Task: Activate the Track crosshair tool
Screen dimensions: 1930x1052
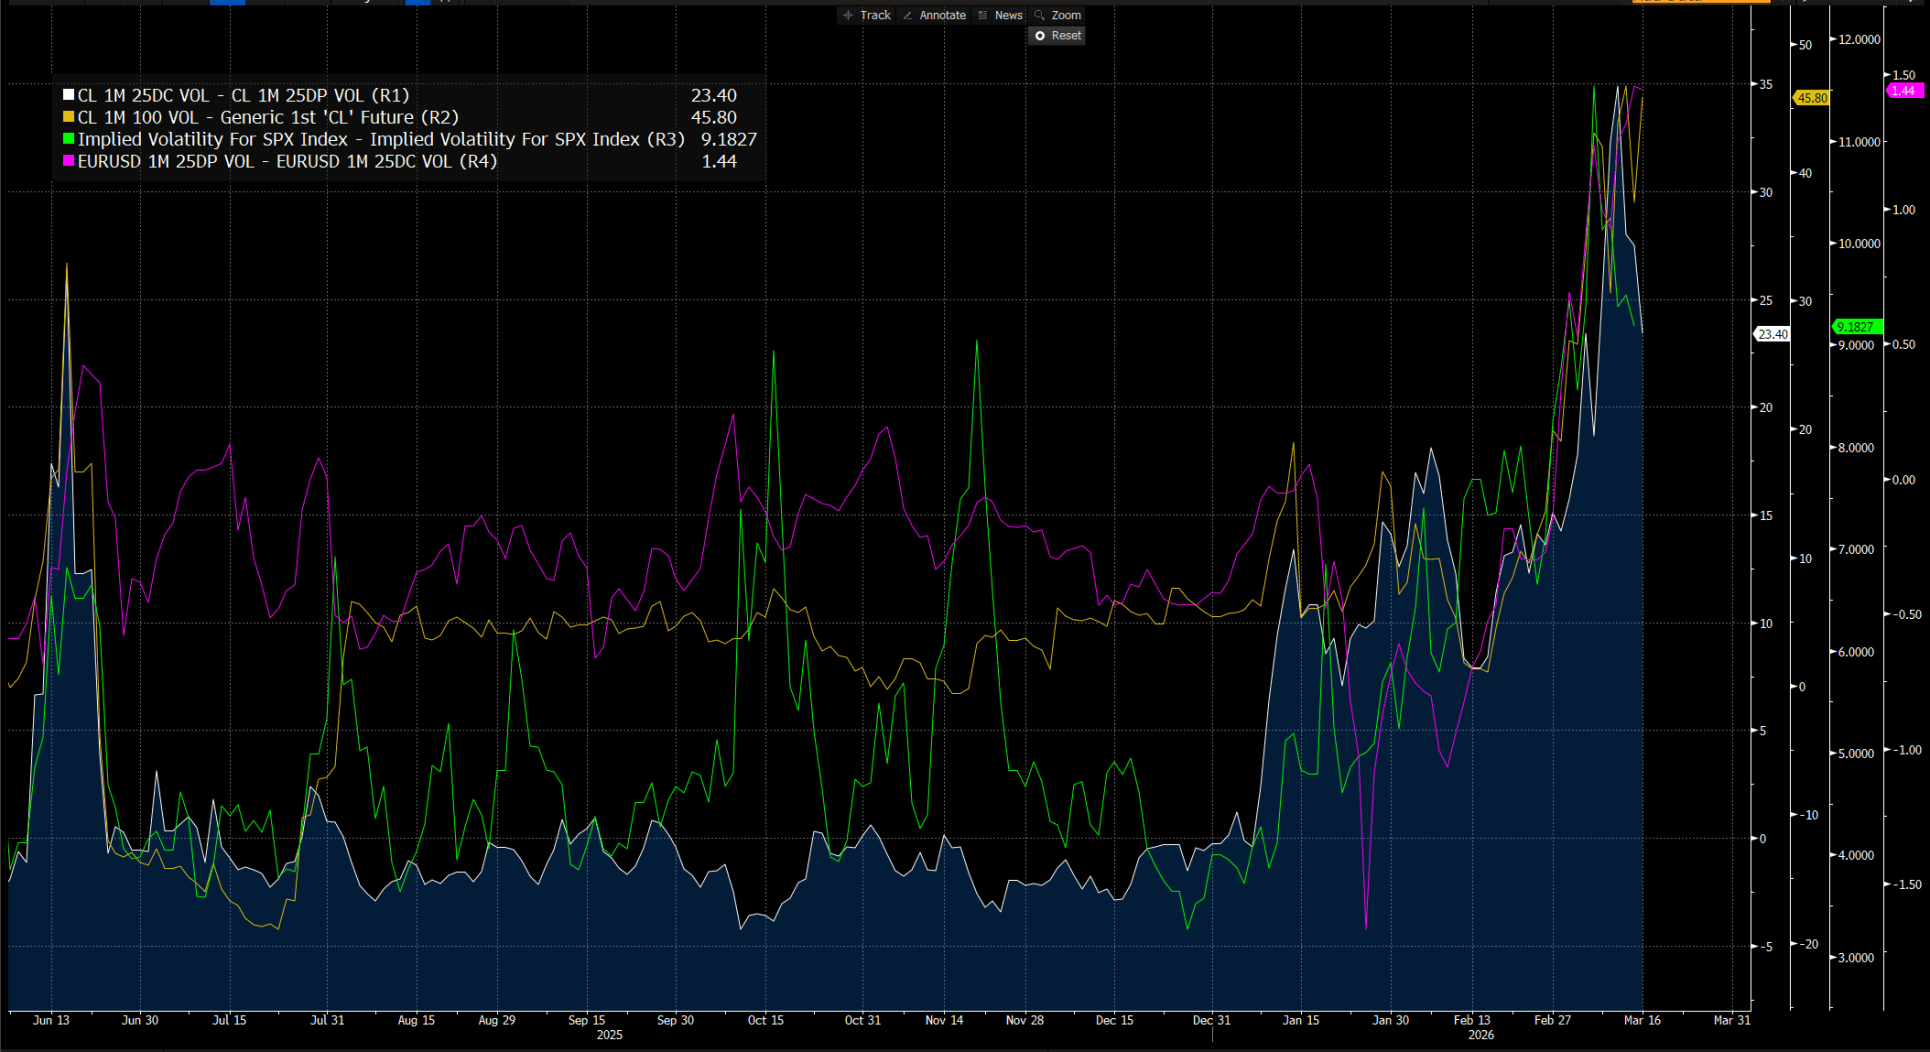Action: tap(867, 15)
